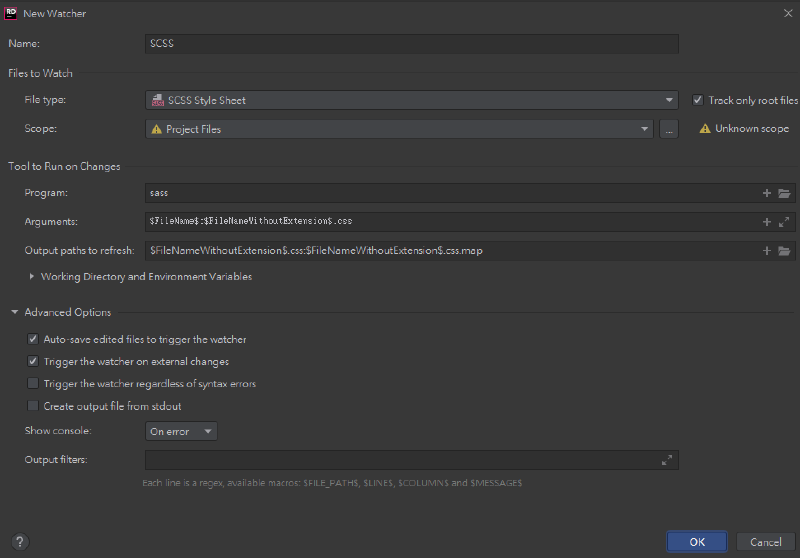Screen dimensions: 800x558
Task: Click insert macro plus in Output paths row
Action: pyautogui.click(x=767, y=250)
